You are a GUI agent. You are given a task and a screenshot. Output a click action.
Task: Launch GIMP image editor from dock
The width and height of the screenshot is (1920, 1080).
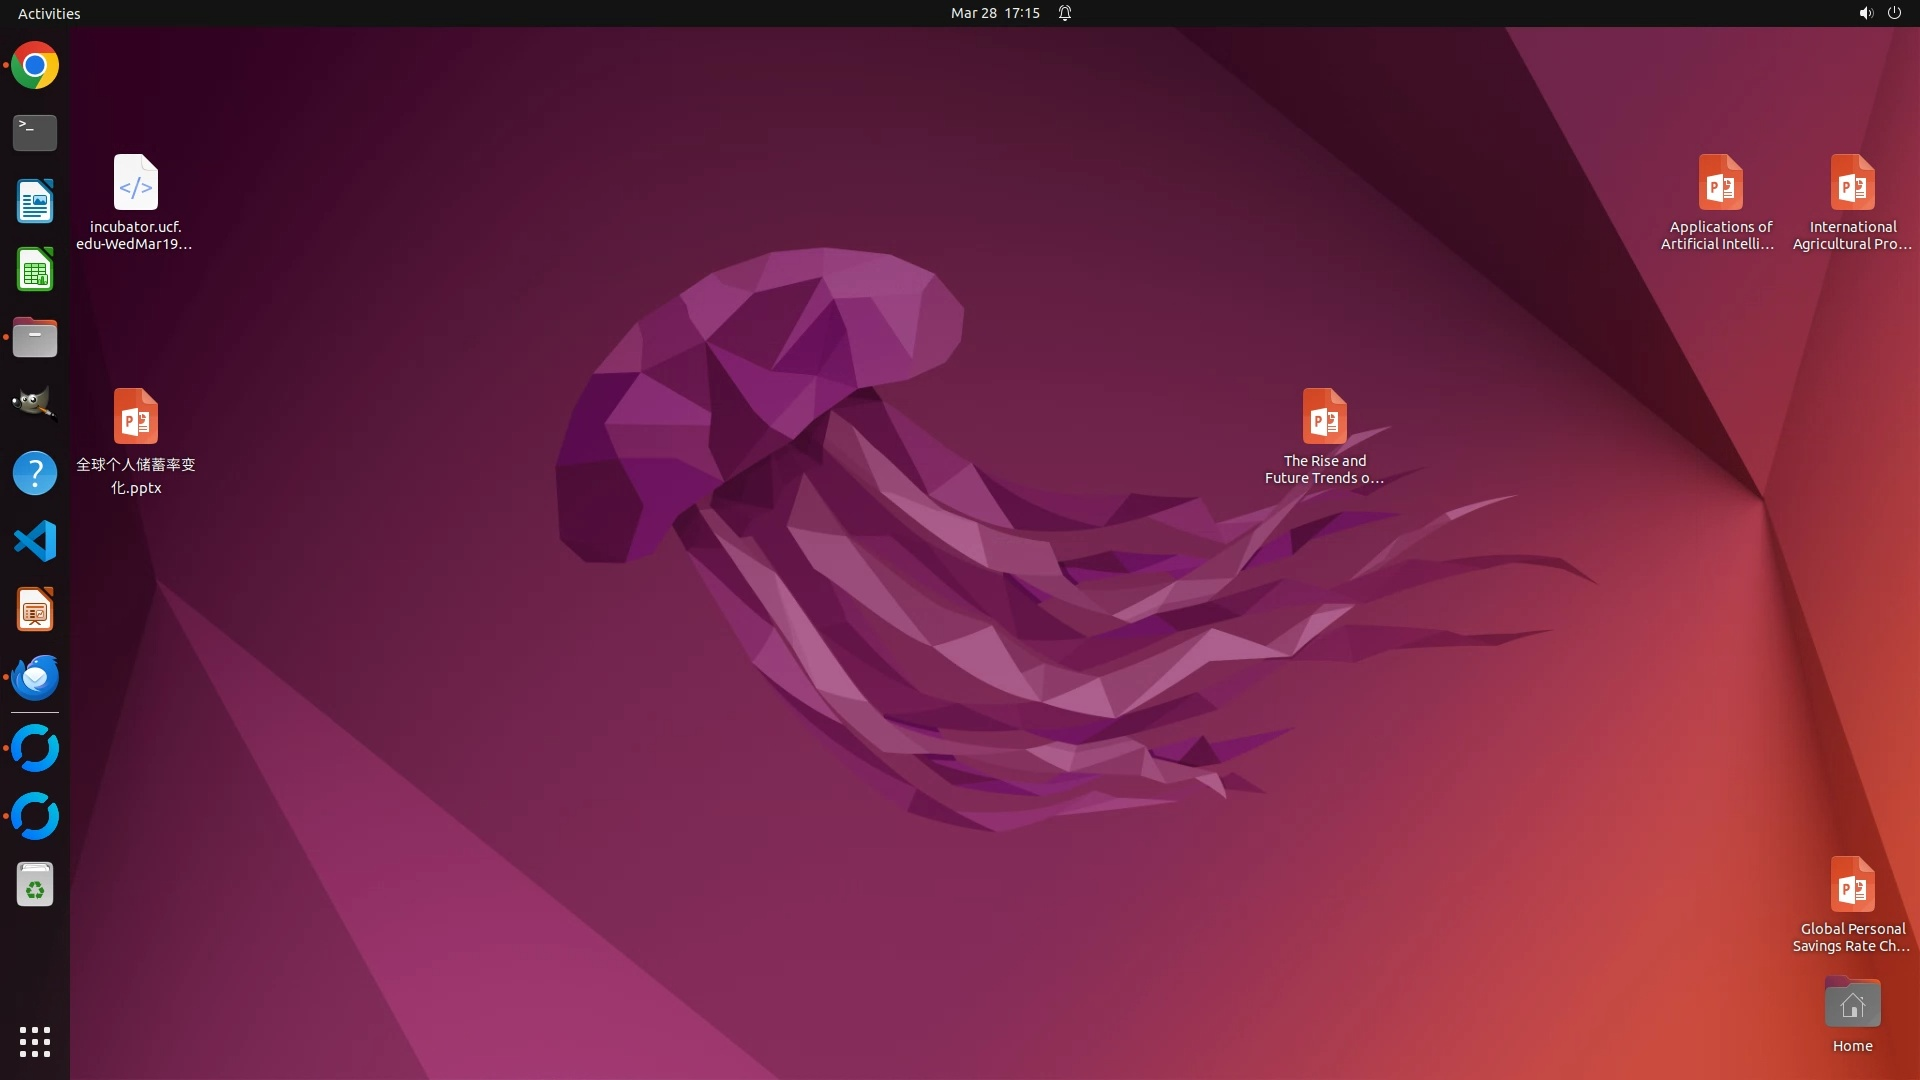(x=35, y=405)
